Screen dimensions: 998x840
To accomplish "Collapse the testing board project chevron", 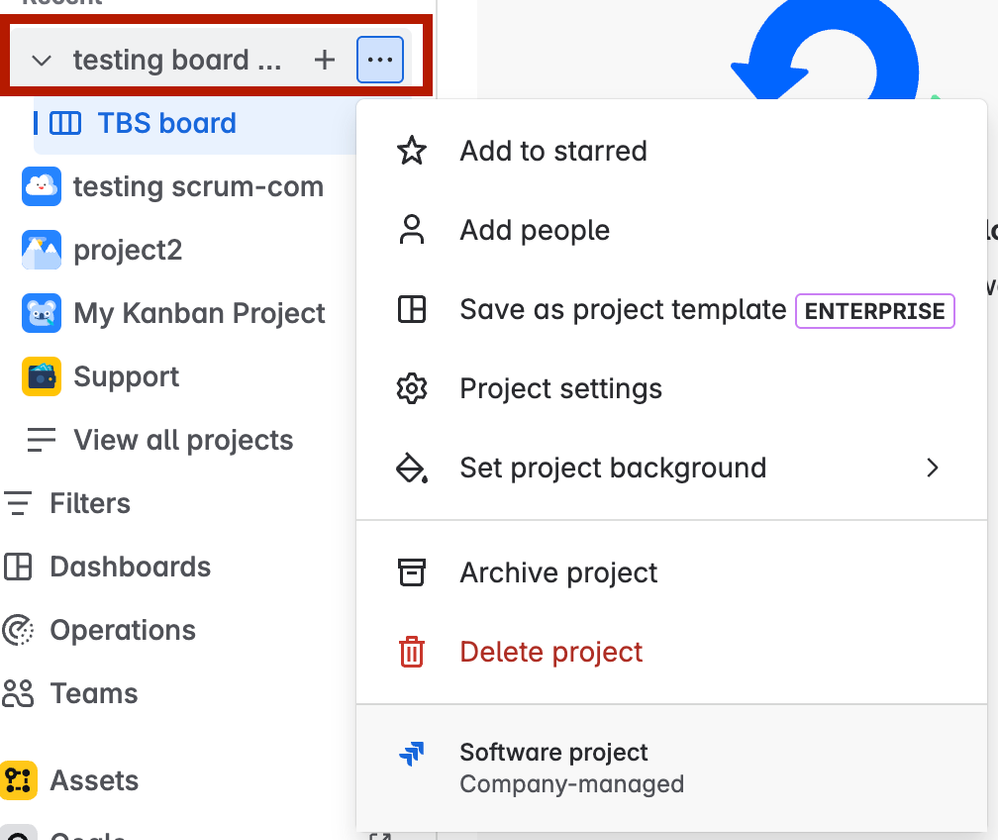I will [x=41, y=60].
